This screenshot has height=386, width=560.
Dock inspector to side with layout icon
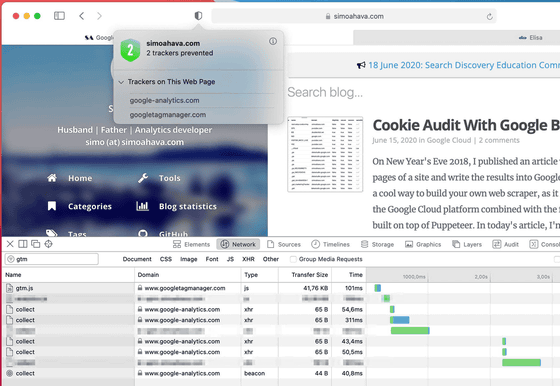23,244
